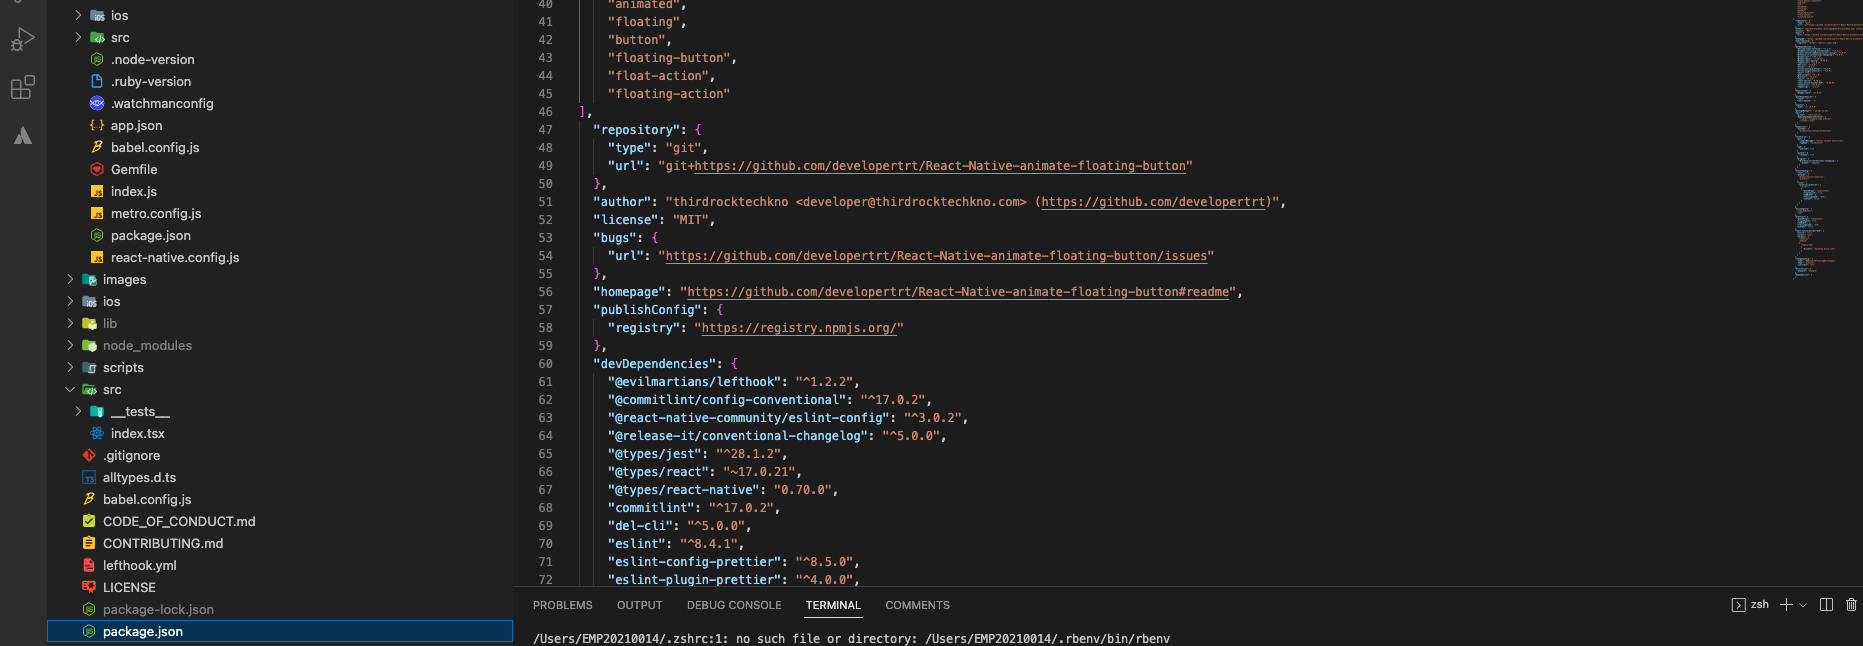The width and height of the screenshot is (1863, 646).
Task: Expand the images folder
Action: [124, 280]
